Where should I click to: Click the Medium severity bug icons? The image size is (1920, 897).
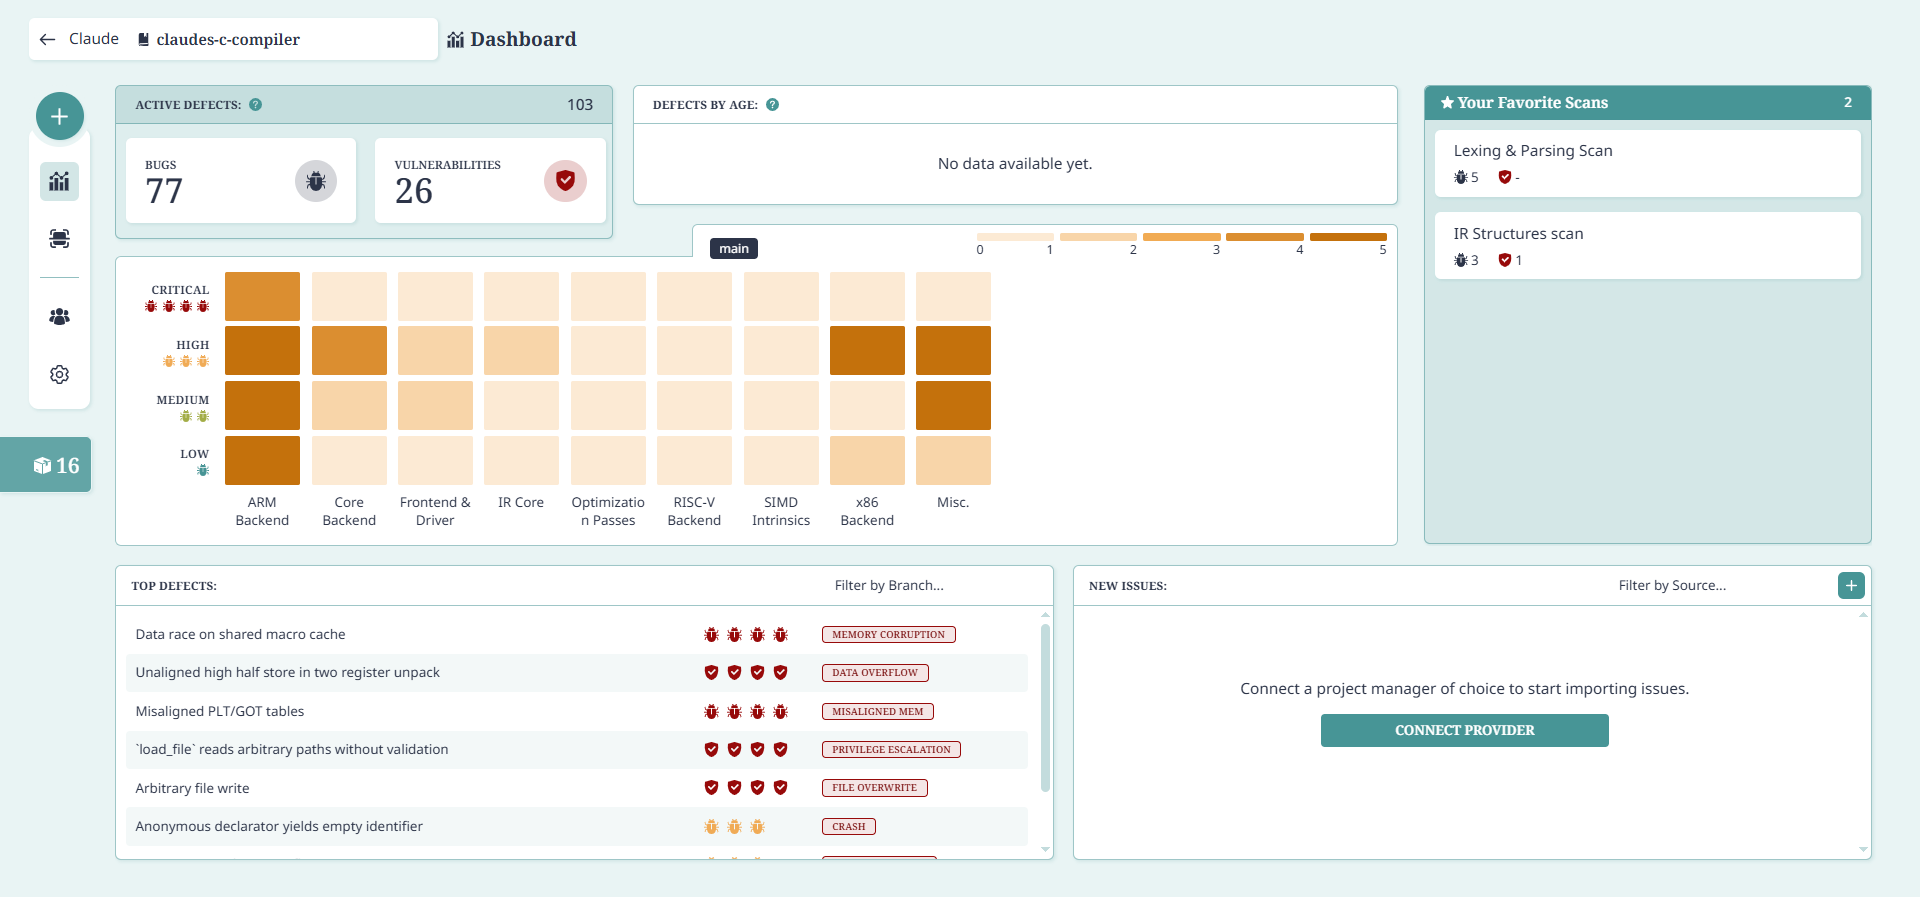tap(194, 416)
